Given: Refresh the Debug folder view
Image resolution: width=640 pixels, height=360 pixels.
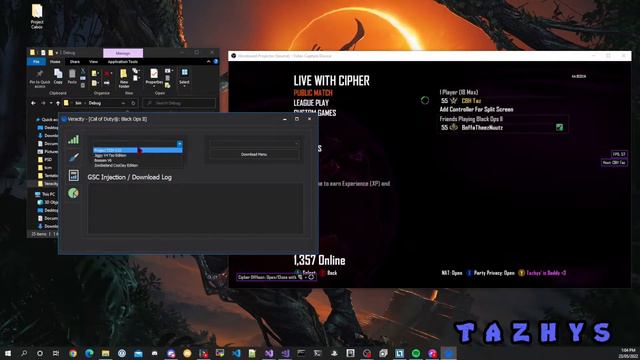Looking at the screenshot, I should 133,103.
